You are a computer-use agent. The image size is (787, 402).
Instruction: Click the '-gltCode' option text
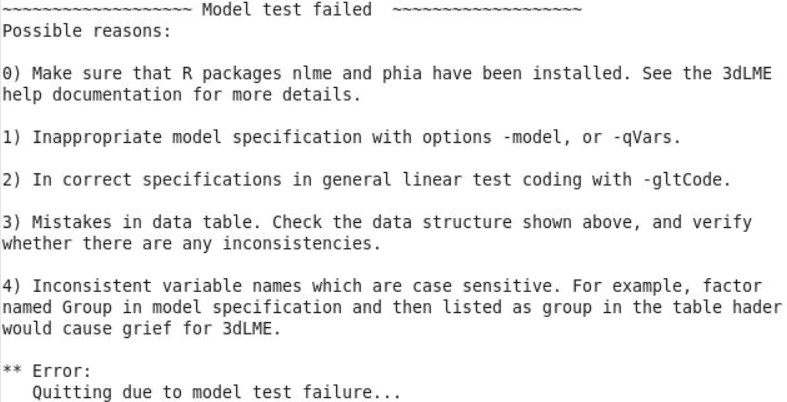tap(687, 180)
